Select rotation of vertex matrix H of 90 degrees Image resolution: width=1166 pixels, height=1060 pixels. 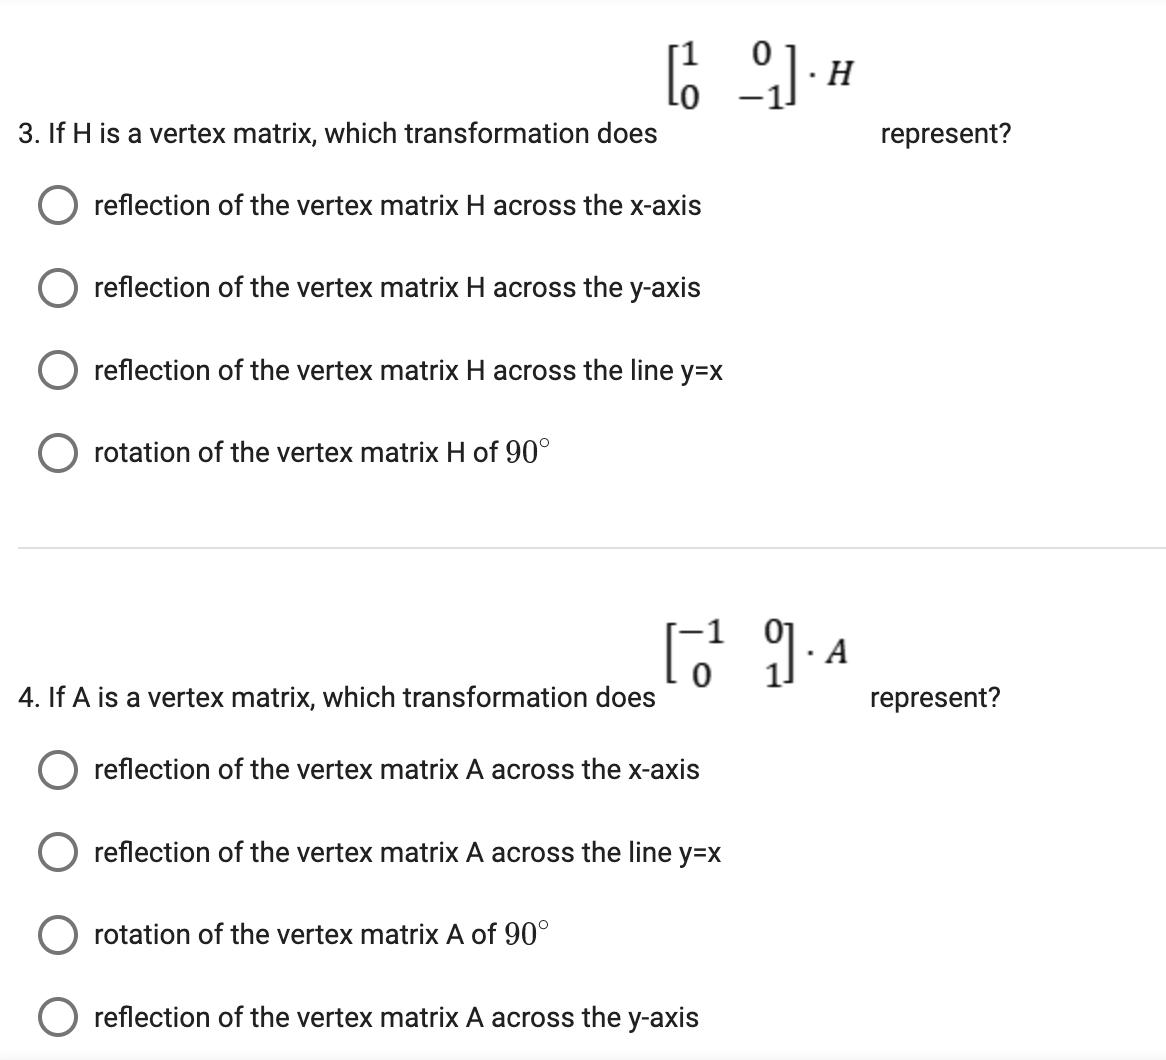[x=57, y=453]
